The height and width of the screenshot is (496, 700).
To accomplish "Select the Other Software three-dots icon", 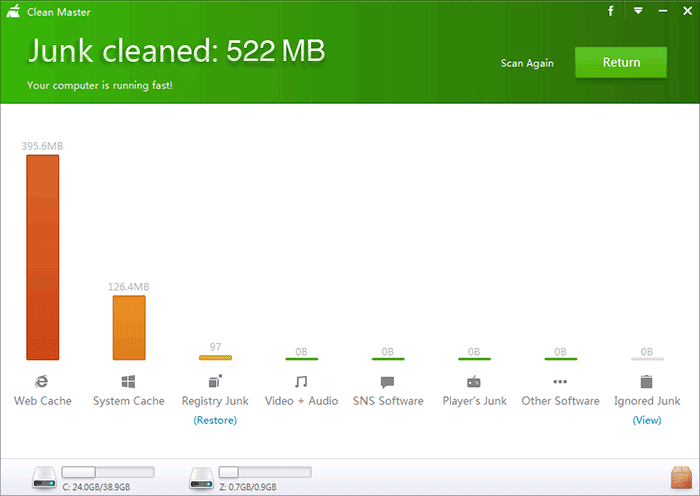I will coord(560,382).
